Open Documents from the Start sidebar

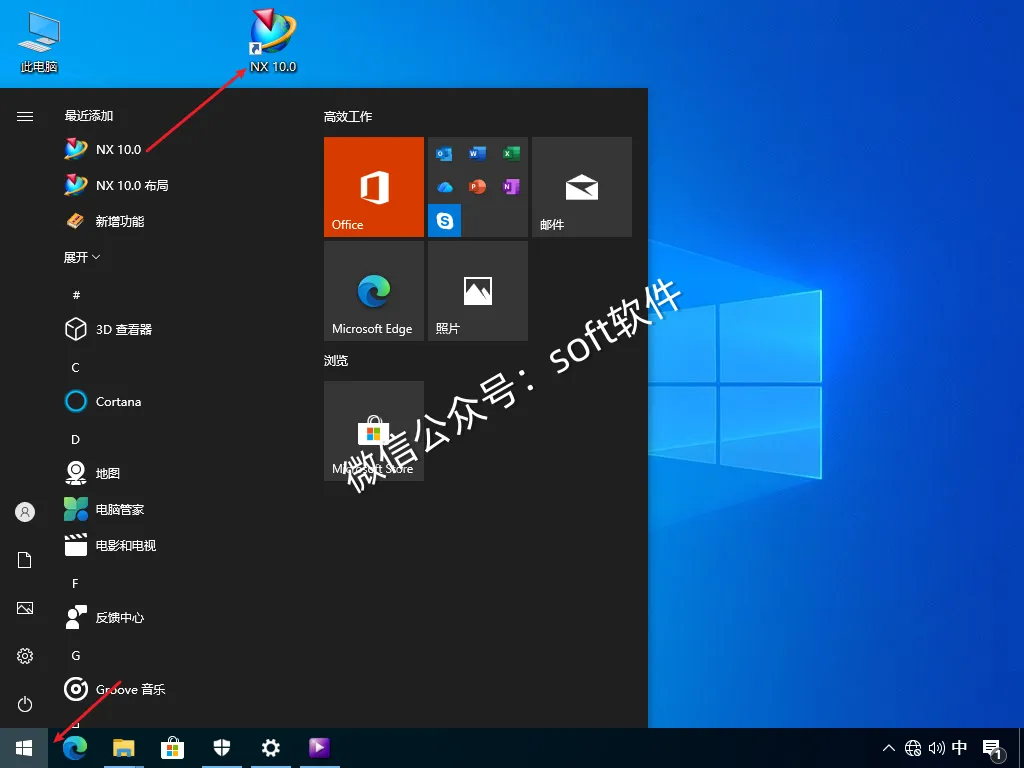(25, 560)
